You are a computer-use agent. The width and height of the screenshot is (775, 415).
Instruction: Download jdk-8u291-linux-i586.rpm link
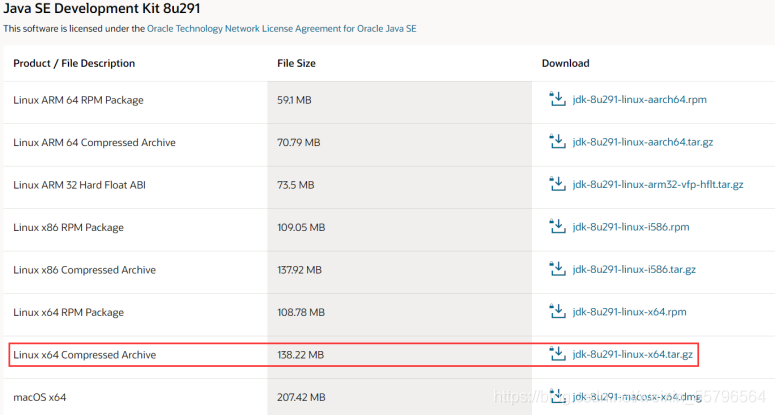pyautogui.click(x=631, y=227)
